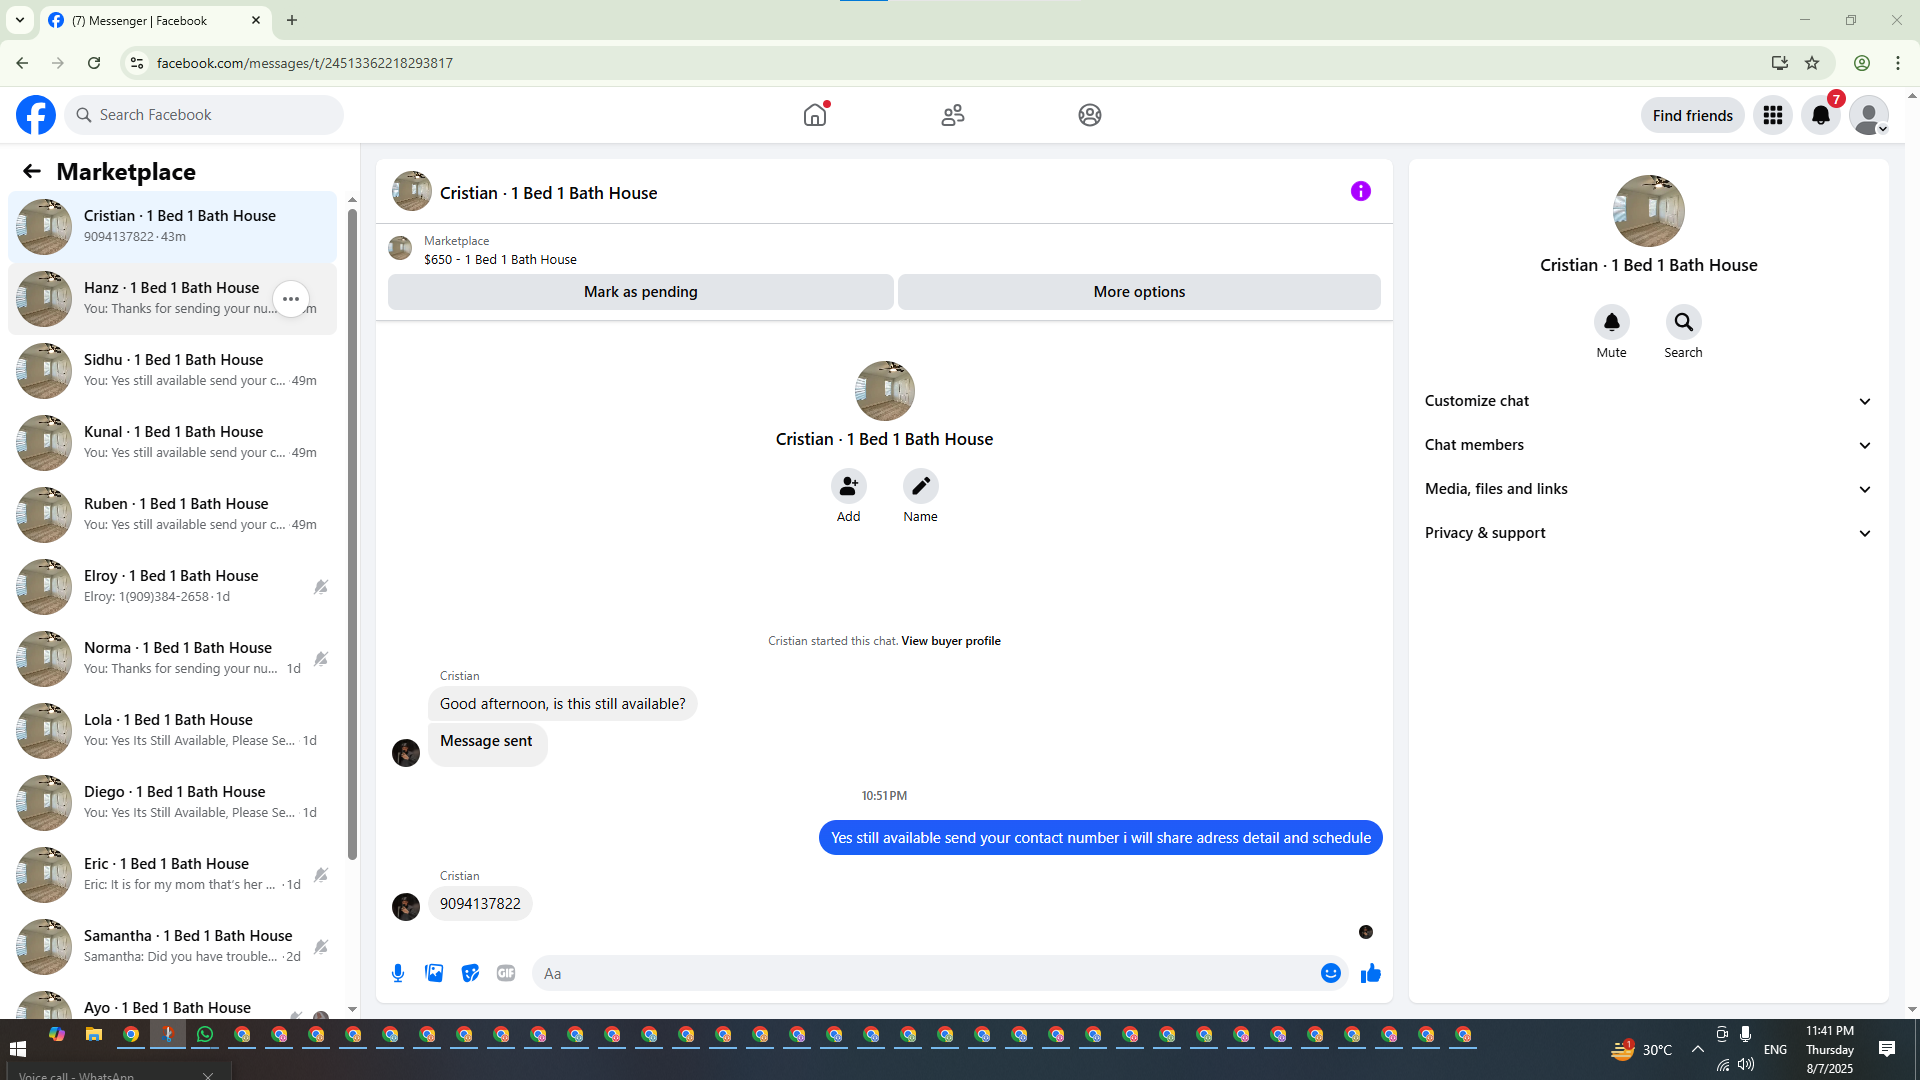Send a thumbs-up like
The image size is (1920, 1080).
(1370, 973)
